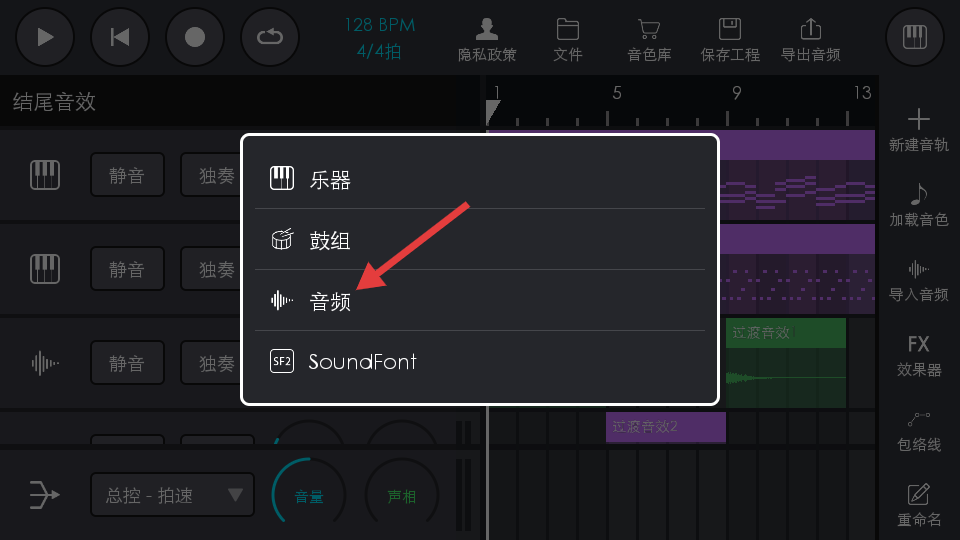Tap the 导出音频 export icon

[810, 39]
